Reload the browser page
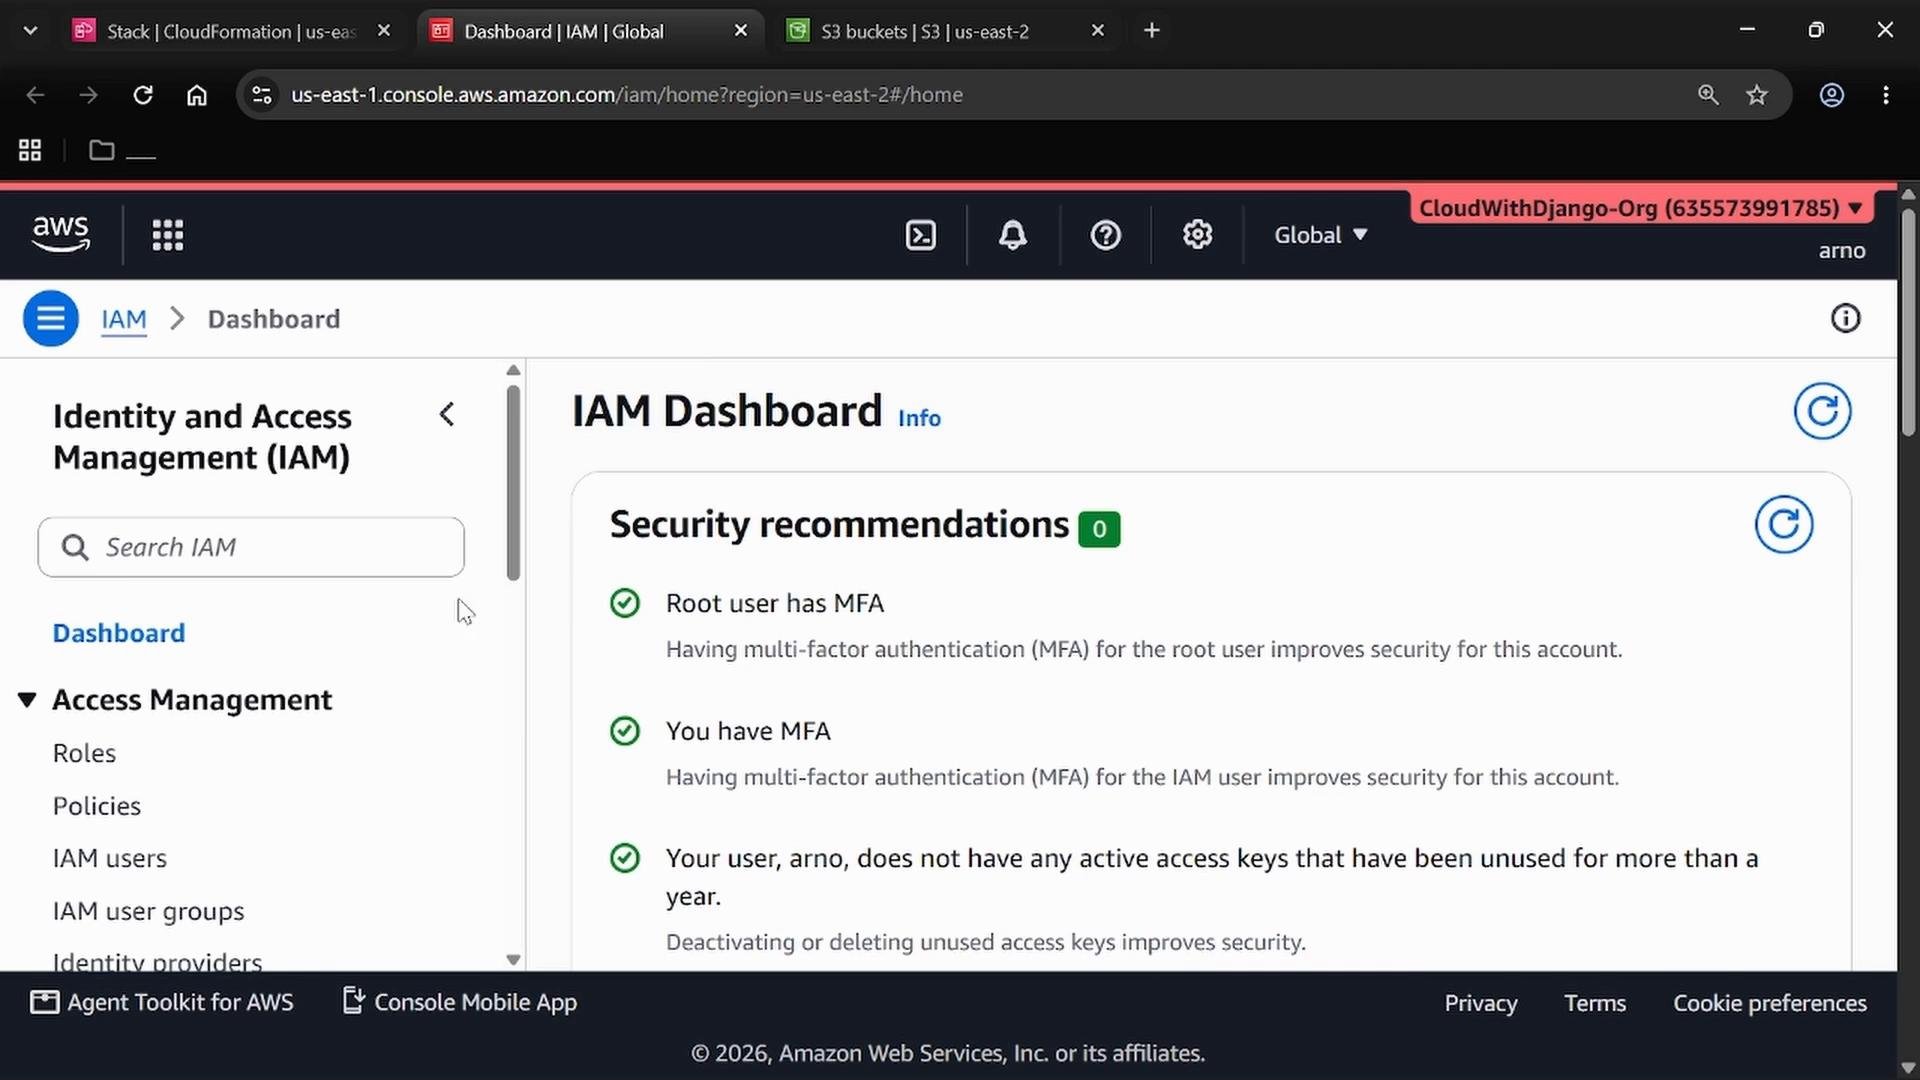Viewport: 1920px width, 1080px height. point(143,95)
